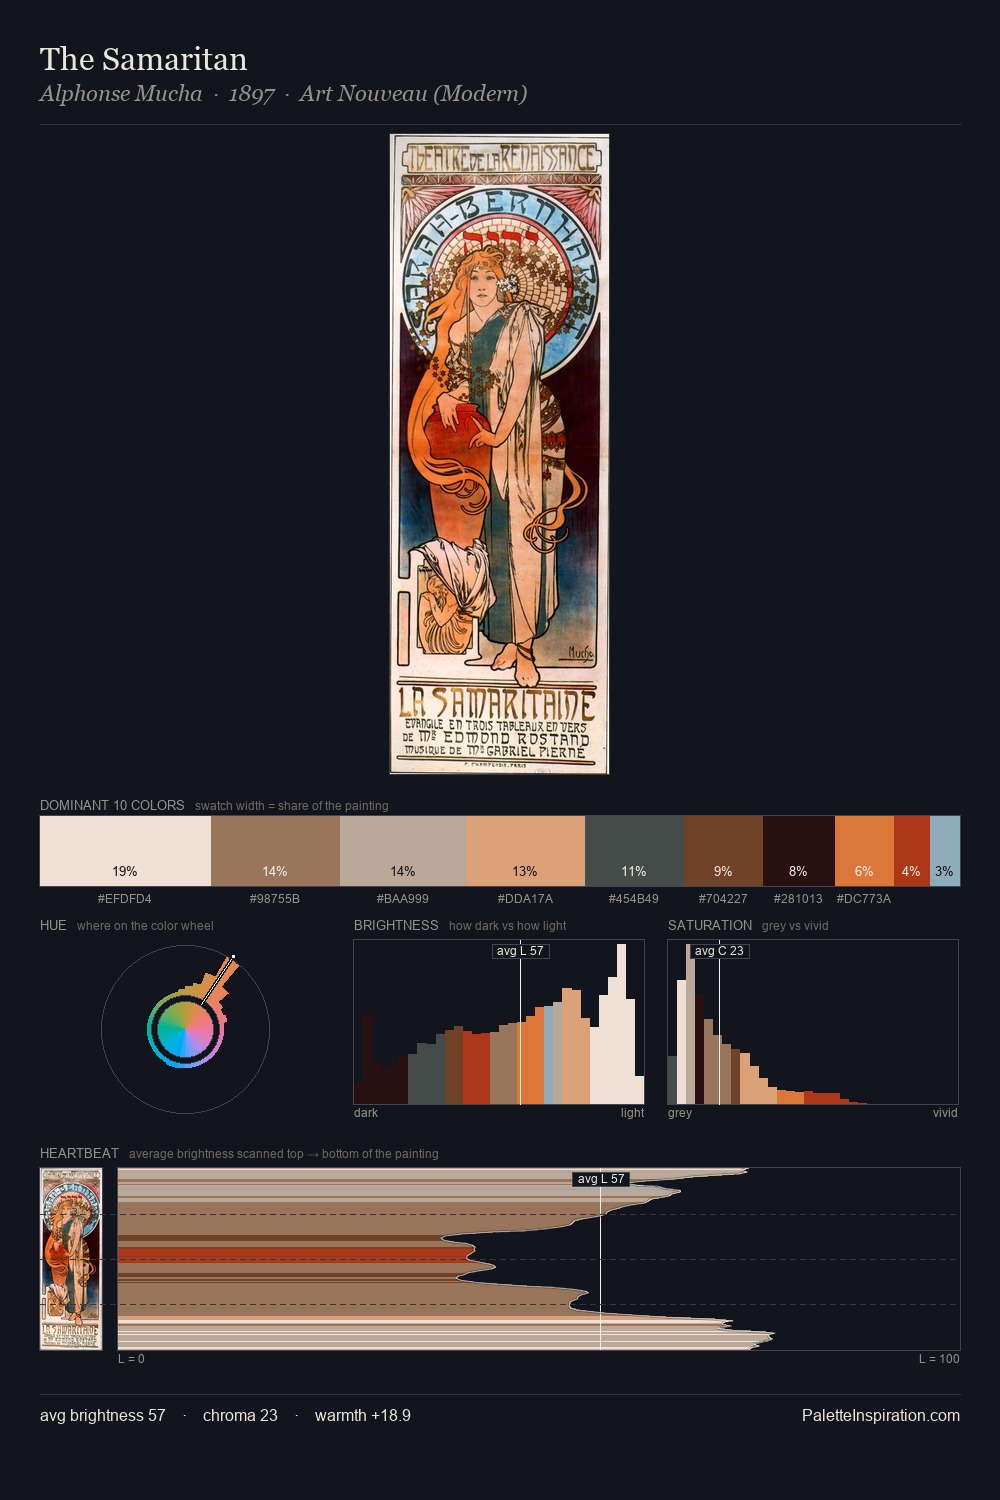Visit the PaletteInspiration.com link
Image resolution: width=1000 pixels, height=1500 pixels.
point(881,1415)
